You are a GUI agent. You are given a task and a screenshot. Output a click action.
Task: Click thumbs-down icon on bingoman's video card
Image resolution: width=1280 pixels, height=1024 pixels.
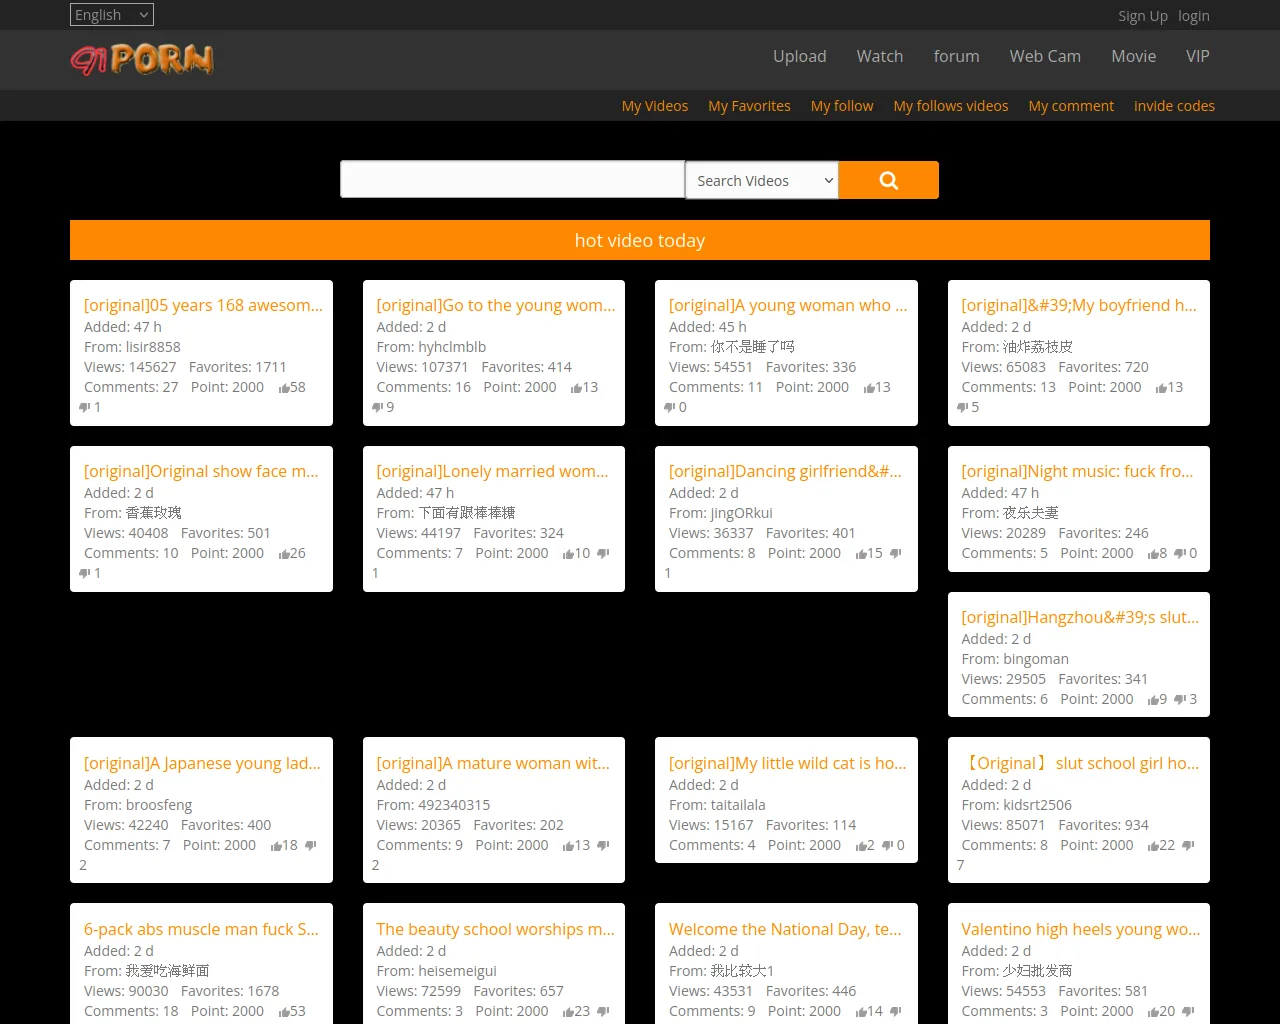(1180, 700)
